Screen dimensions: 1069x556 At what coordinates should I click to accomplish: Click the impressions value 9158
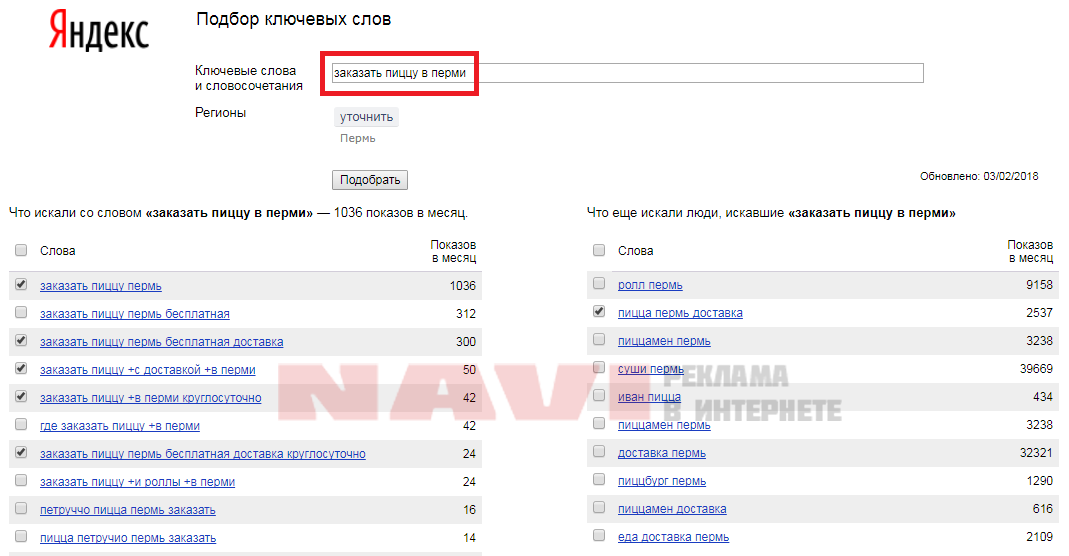click(x=1039, y=285)
